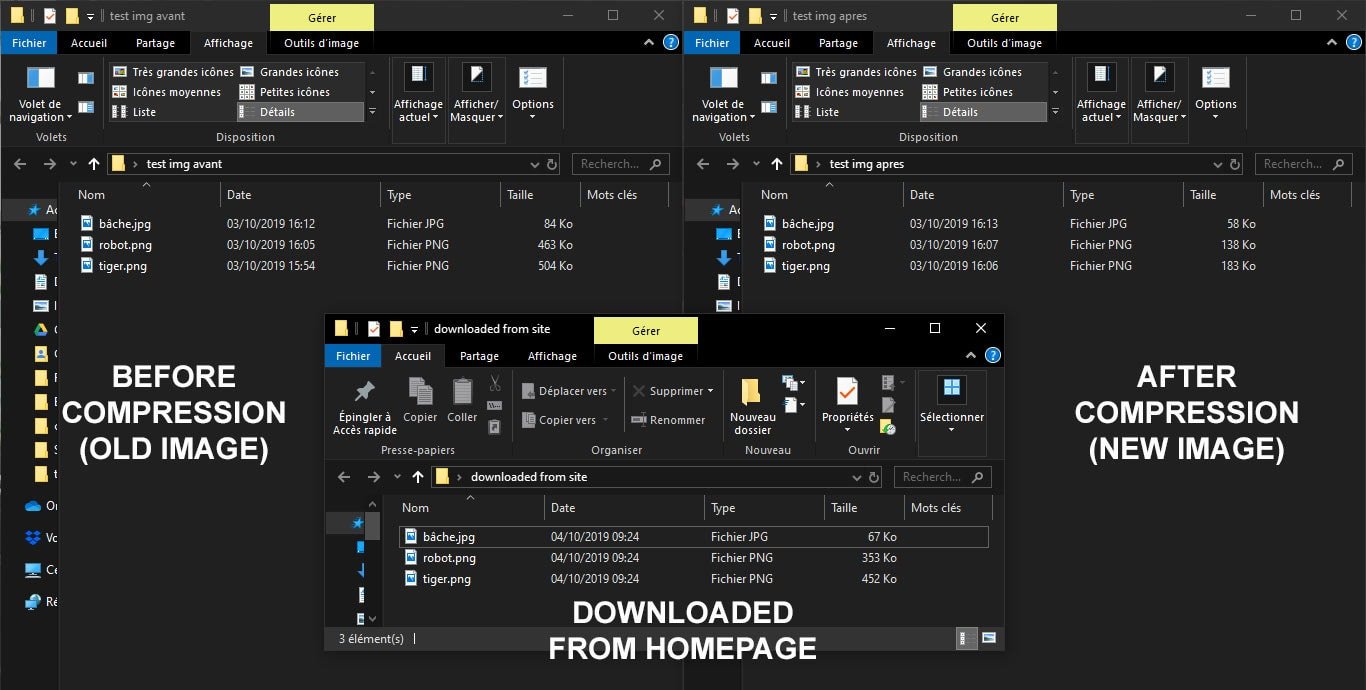Viewport: 1366px width, 690px height.
Task: Switch to Affichage tab in downloaded from site window
Action: point(552,356)
